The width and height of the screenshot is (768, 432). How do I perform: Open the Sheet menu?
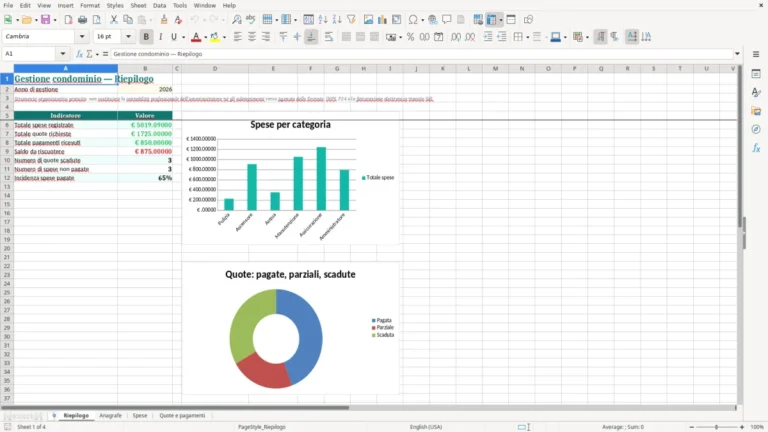[138, 5]
